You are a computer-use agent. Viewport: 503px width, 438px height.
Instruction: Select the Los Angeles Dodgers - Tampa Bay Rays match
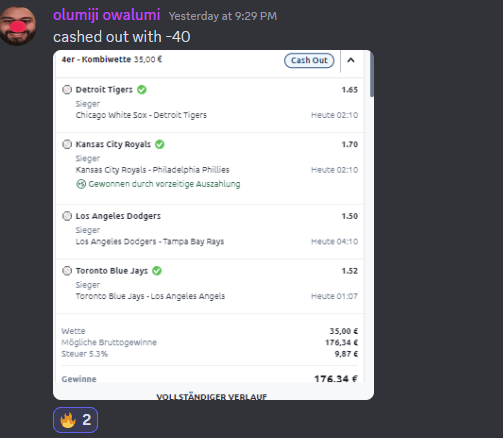pyautogui.click(x=150, y=241)
